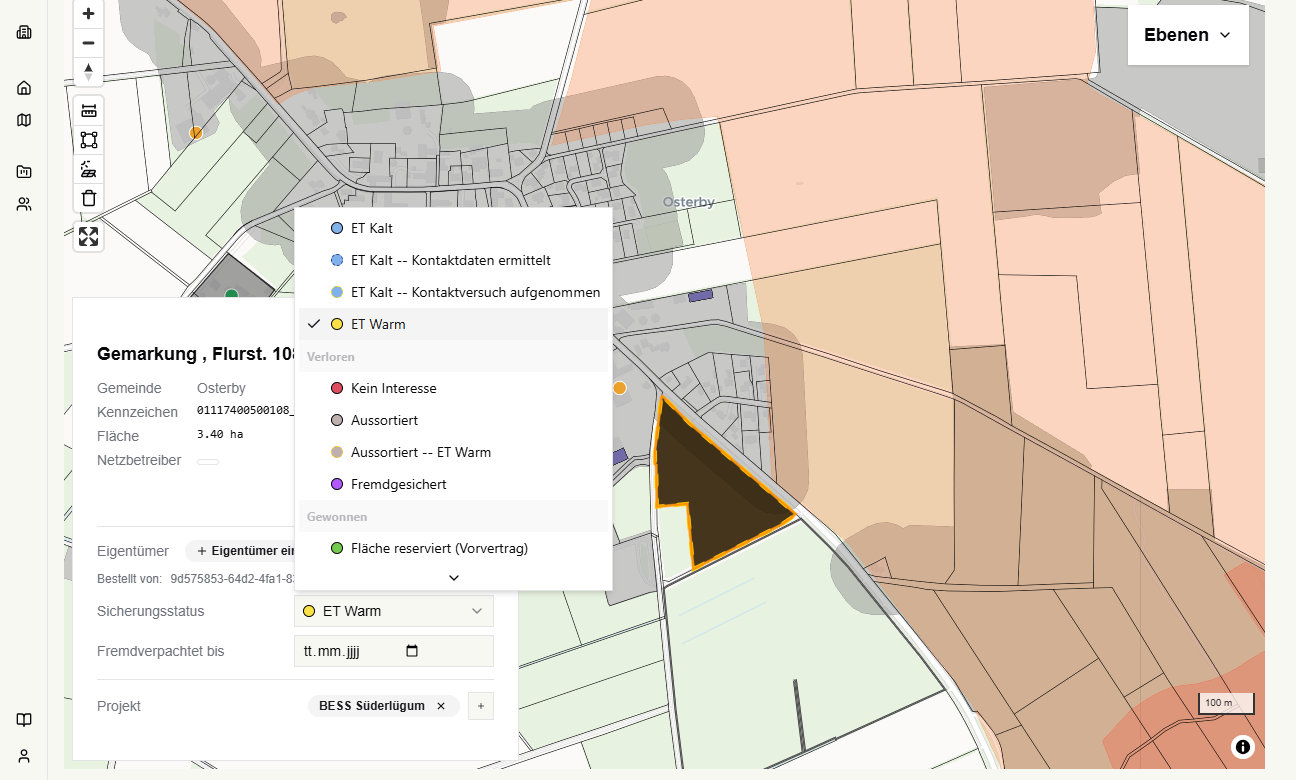This screenshot has height=780, width=1296.
Task: Open calendar picker in Fremdverpachtet field
Action: 412,651
